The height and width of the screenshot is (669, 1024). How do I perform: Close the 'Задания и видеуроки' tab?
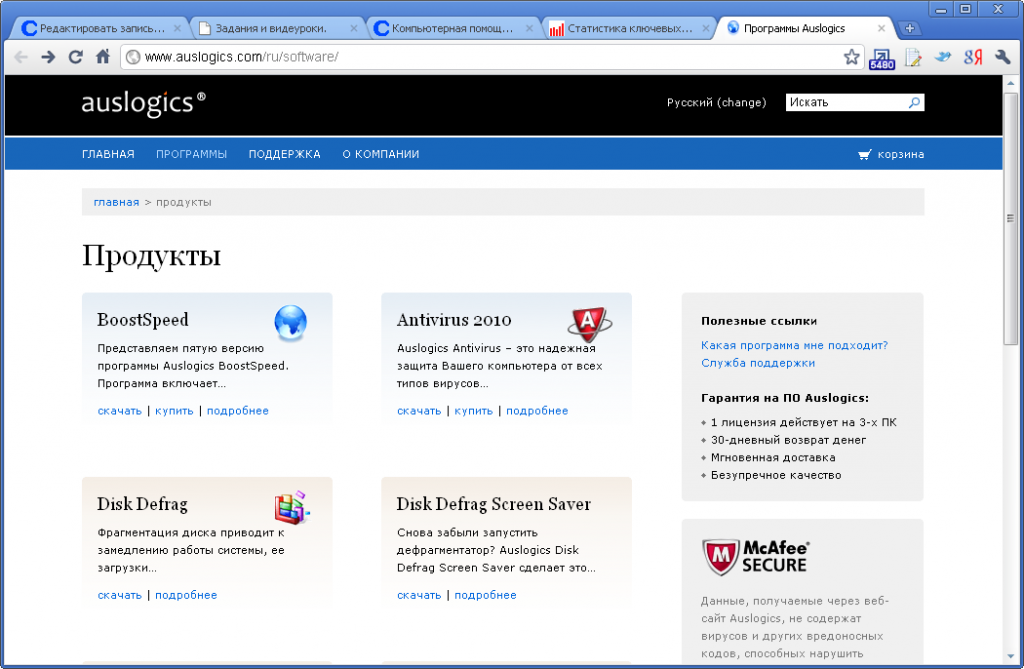pyautogui.click(x=354, y=29)
